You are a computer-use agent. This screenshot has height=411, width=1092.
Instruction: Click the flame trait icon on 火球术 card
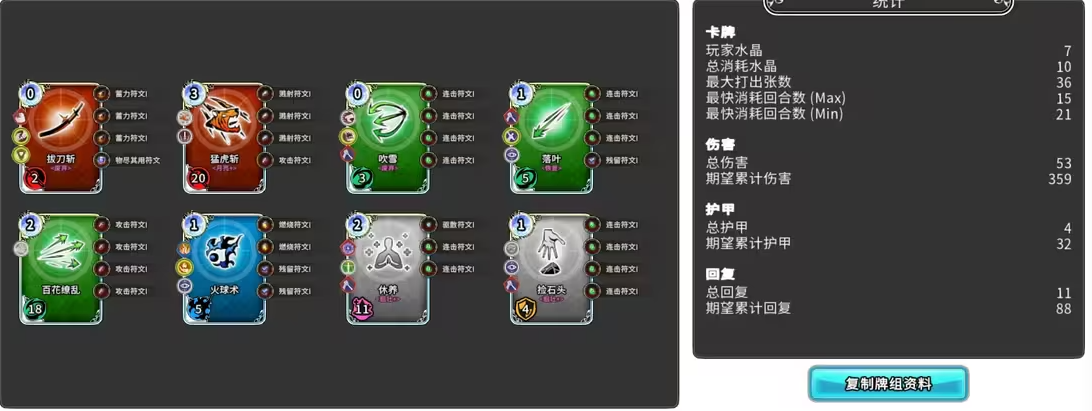pyautogui.click(x=185, y=247)
